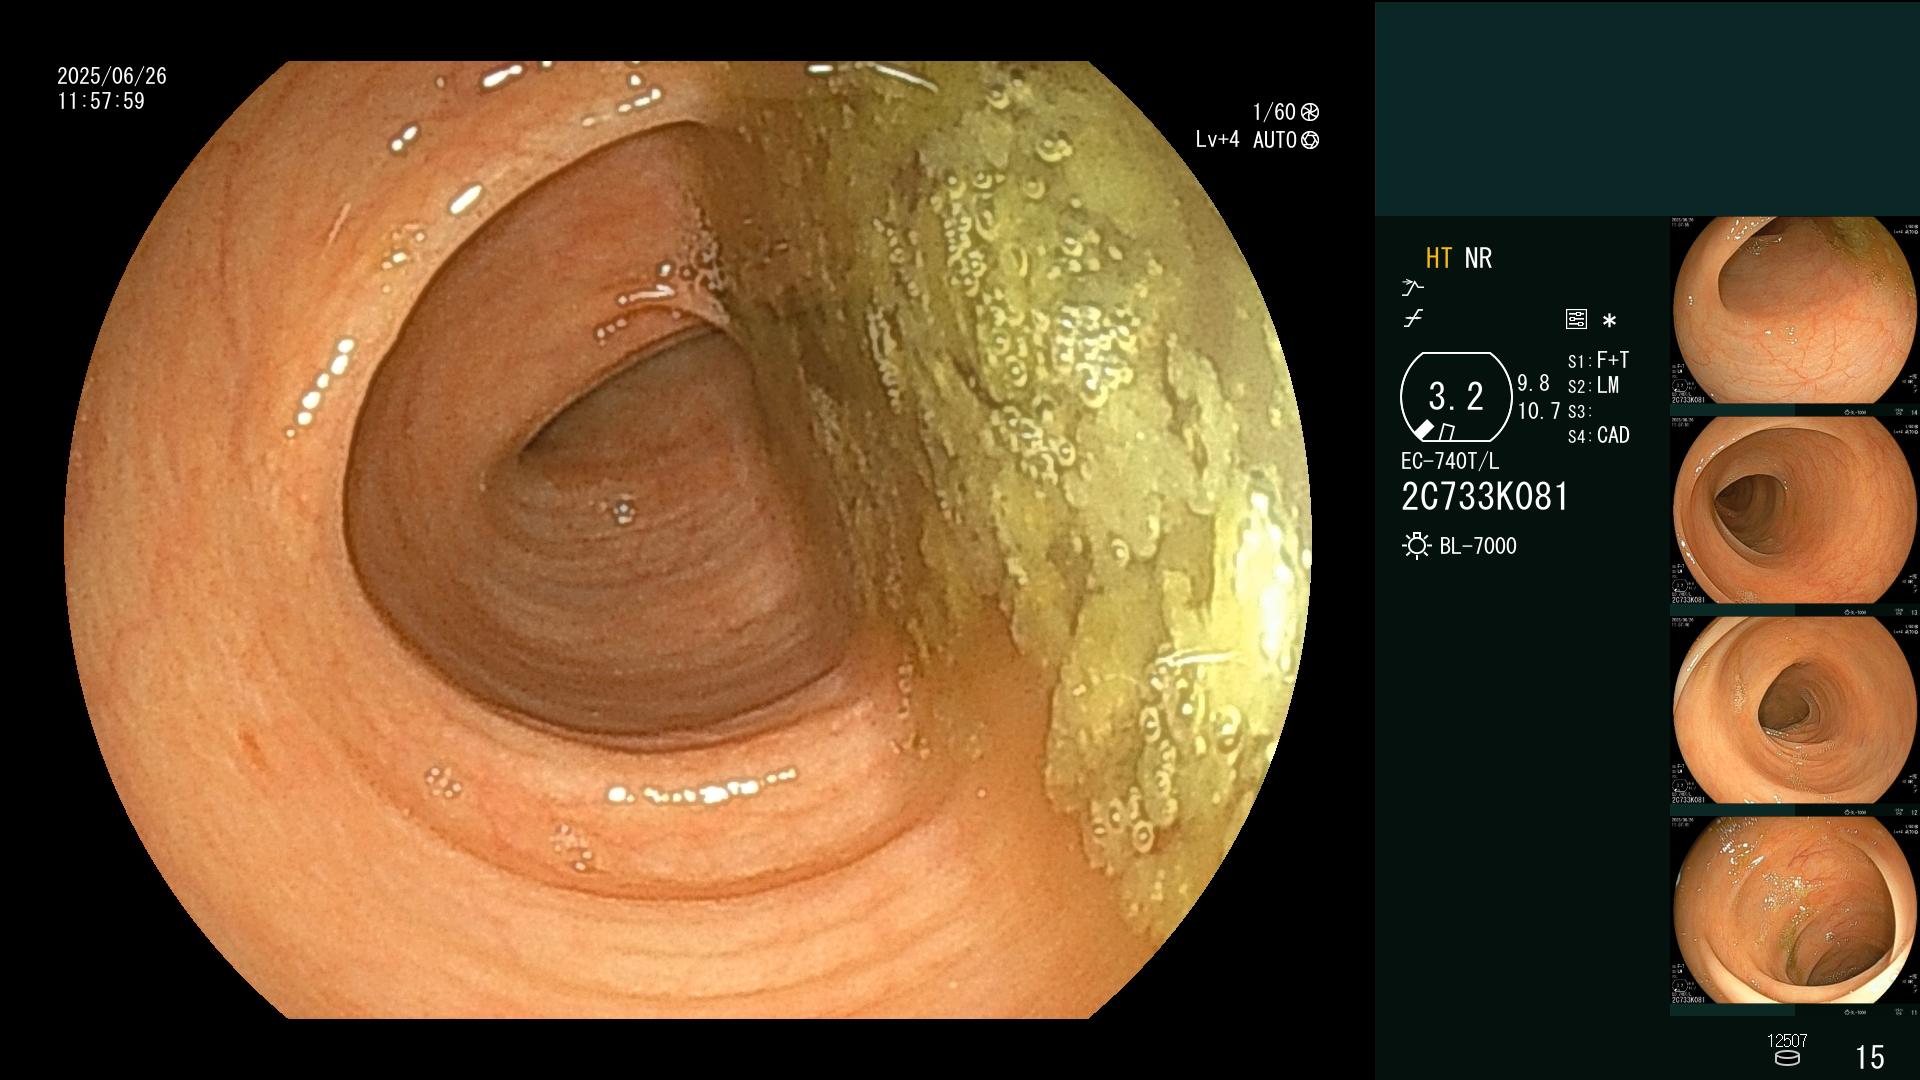Click the Lv+4 brightness level text
1920x1080 pixels.
click(x=1217, y=140)
